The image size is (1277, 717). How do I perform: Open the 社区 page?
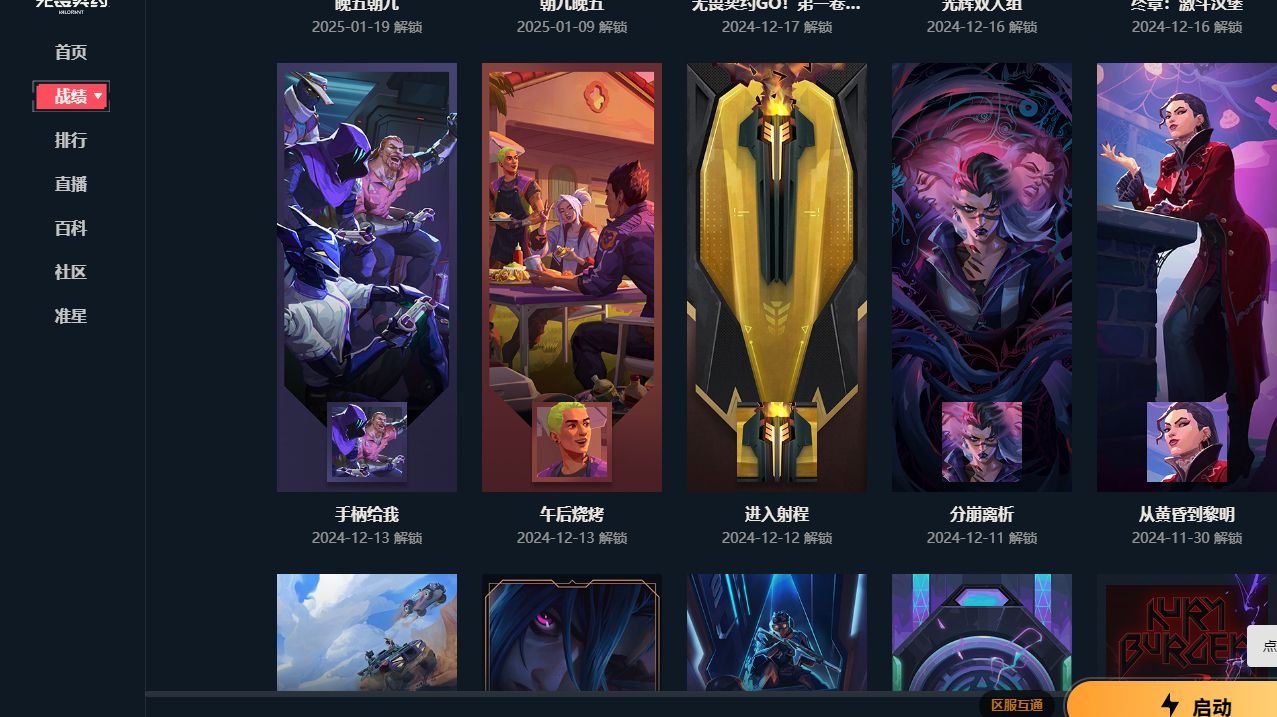point(71,272)
